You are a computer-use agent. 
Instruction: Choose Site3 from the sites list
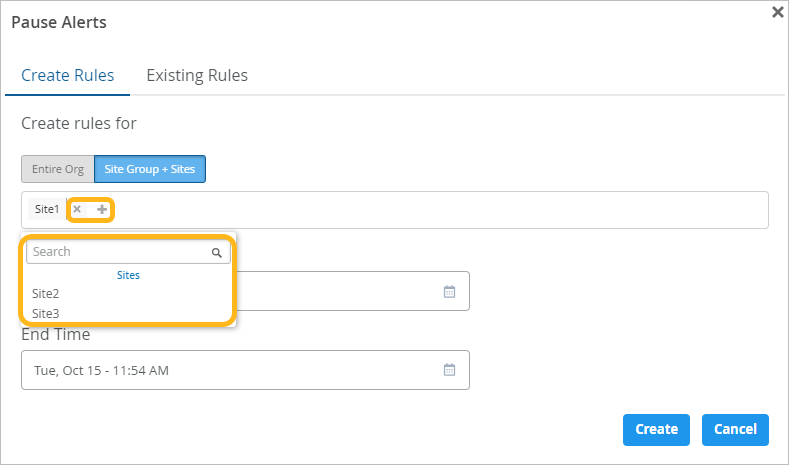point(46,313)
